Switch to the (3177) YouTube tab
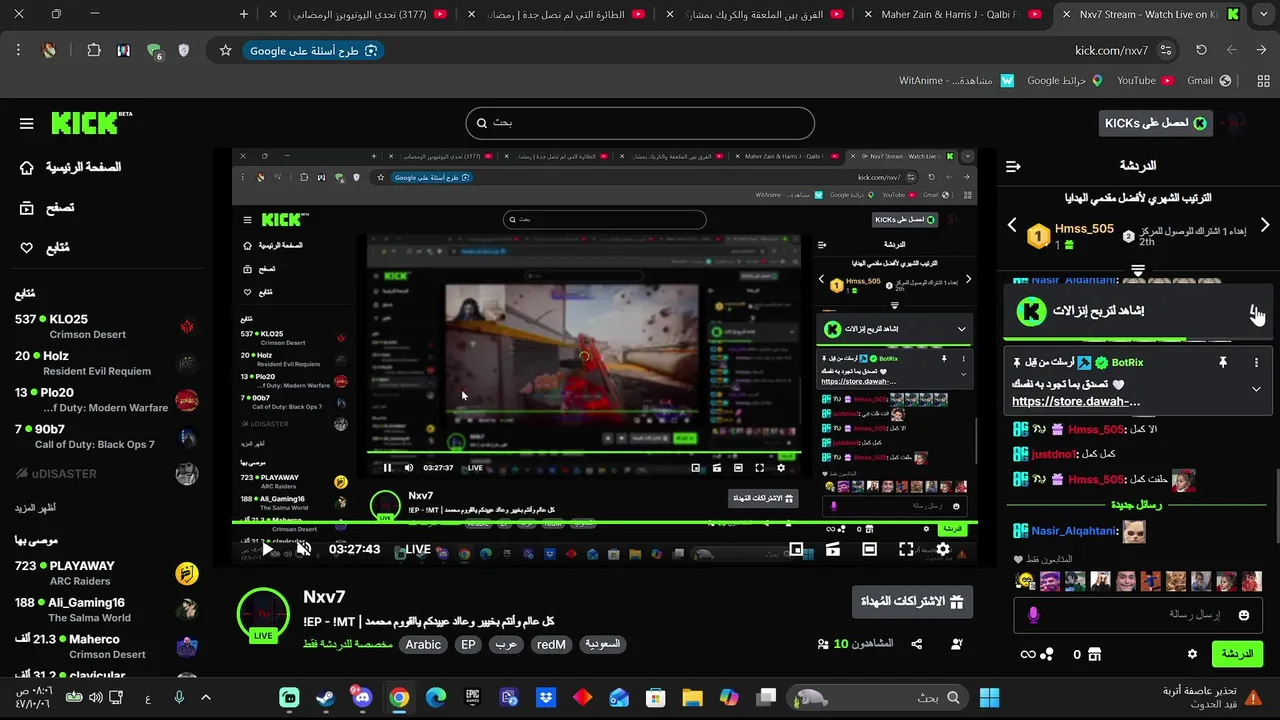This screenshot has width=1280, height=720. pos(359,14)
